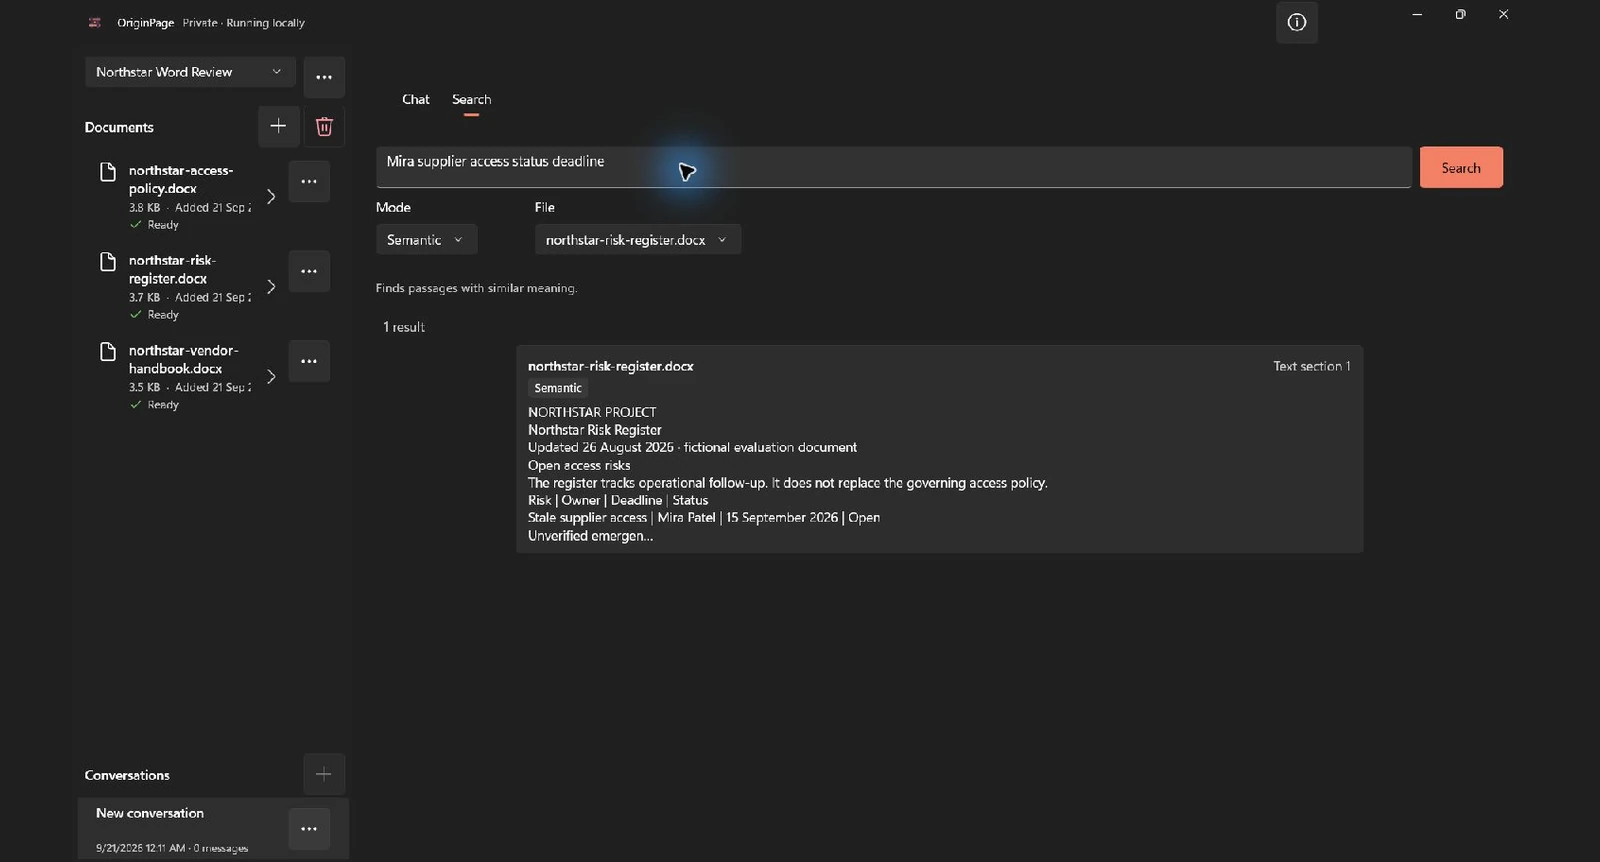Delete documents using the trash icon
Image resolution: width=1600 pixels, height=862 pixels.
click(x=324, y=126)
